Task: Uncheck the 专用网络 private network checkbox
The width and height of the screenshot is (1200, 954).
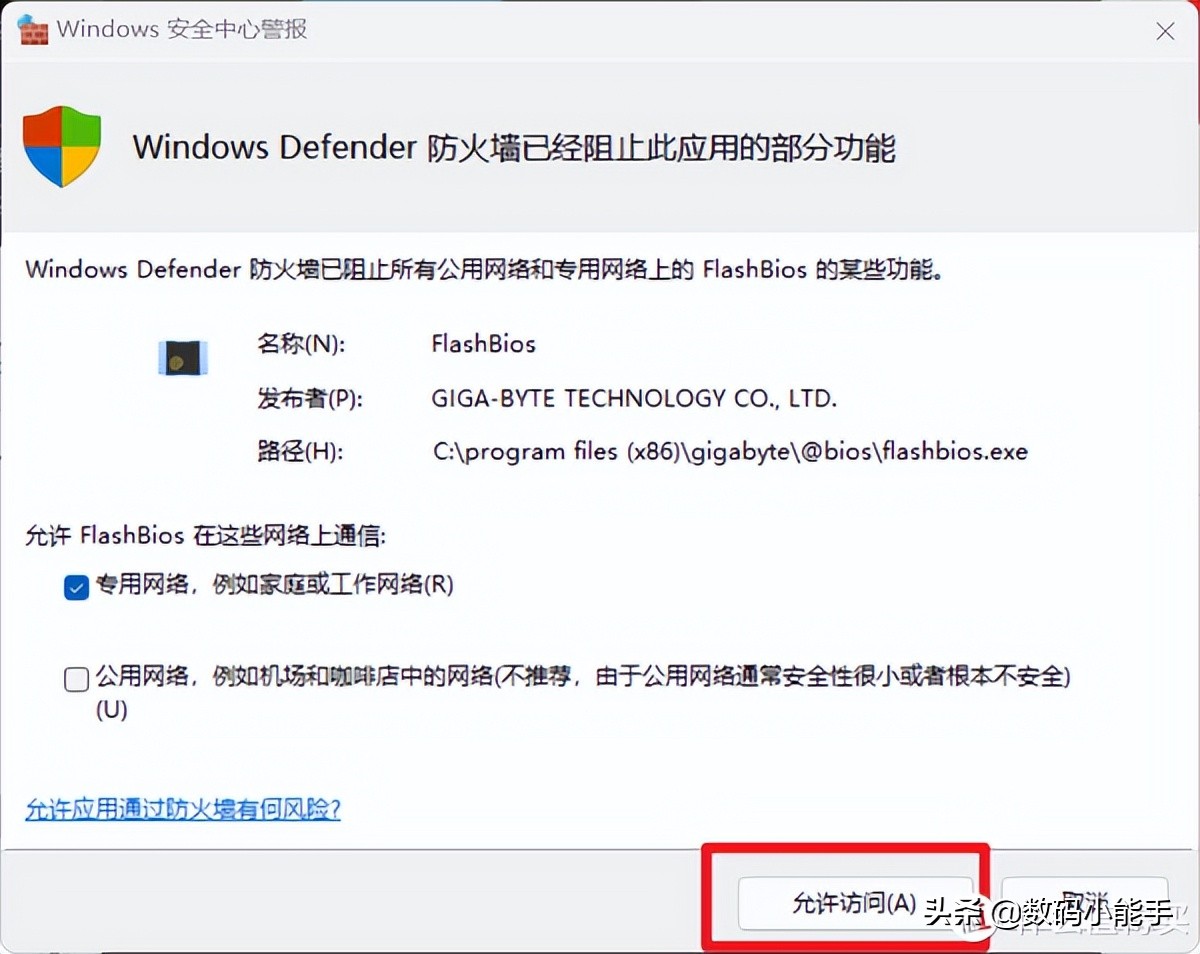Action: click(x=76, y=589)
